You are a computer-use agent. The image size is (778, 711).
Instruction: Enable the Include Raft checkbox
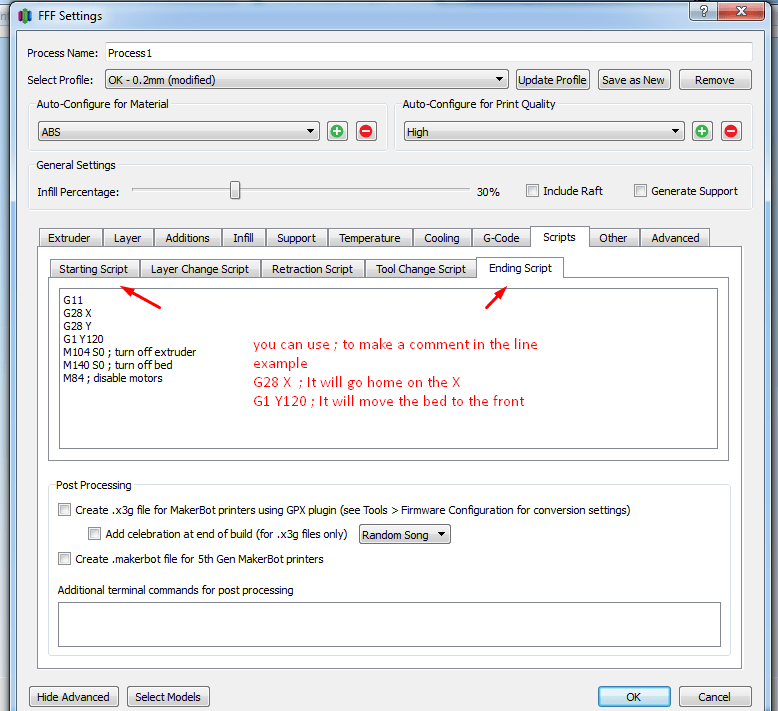click(x=533, y=191)
